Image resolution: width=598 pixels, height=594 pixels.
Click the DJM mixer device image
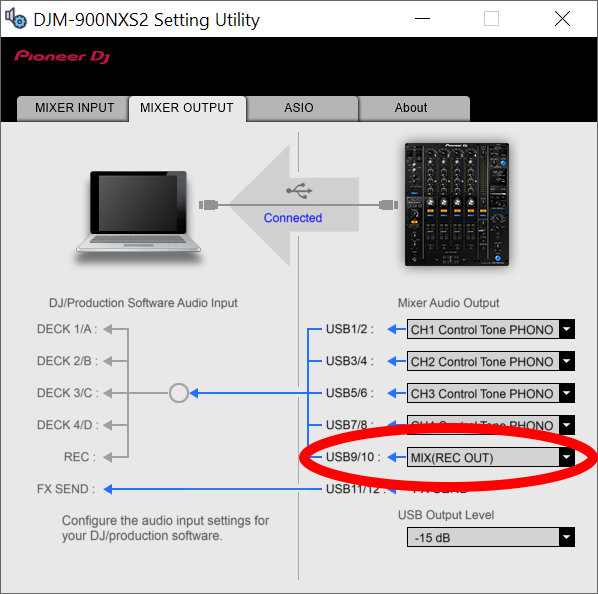click(457, 204)
